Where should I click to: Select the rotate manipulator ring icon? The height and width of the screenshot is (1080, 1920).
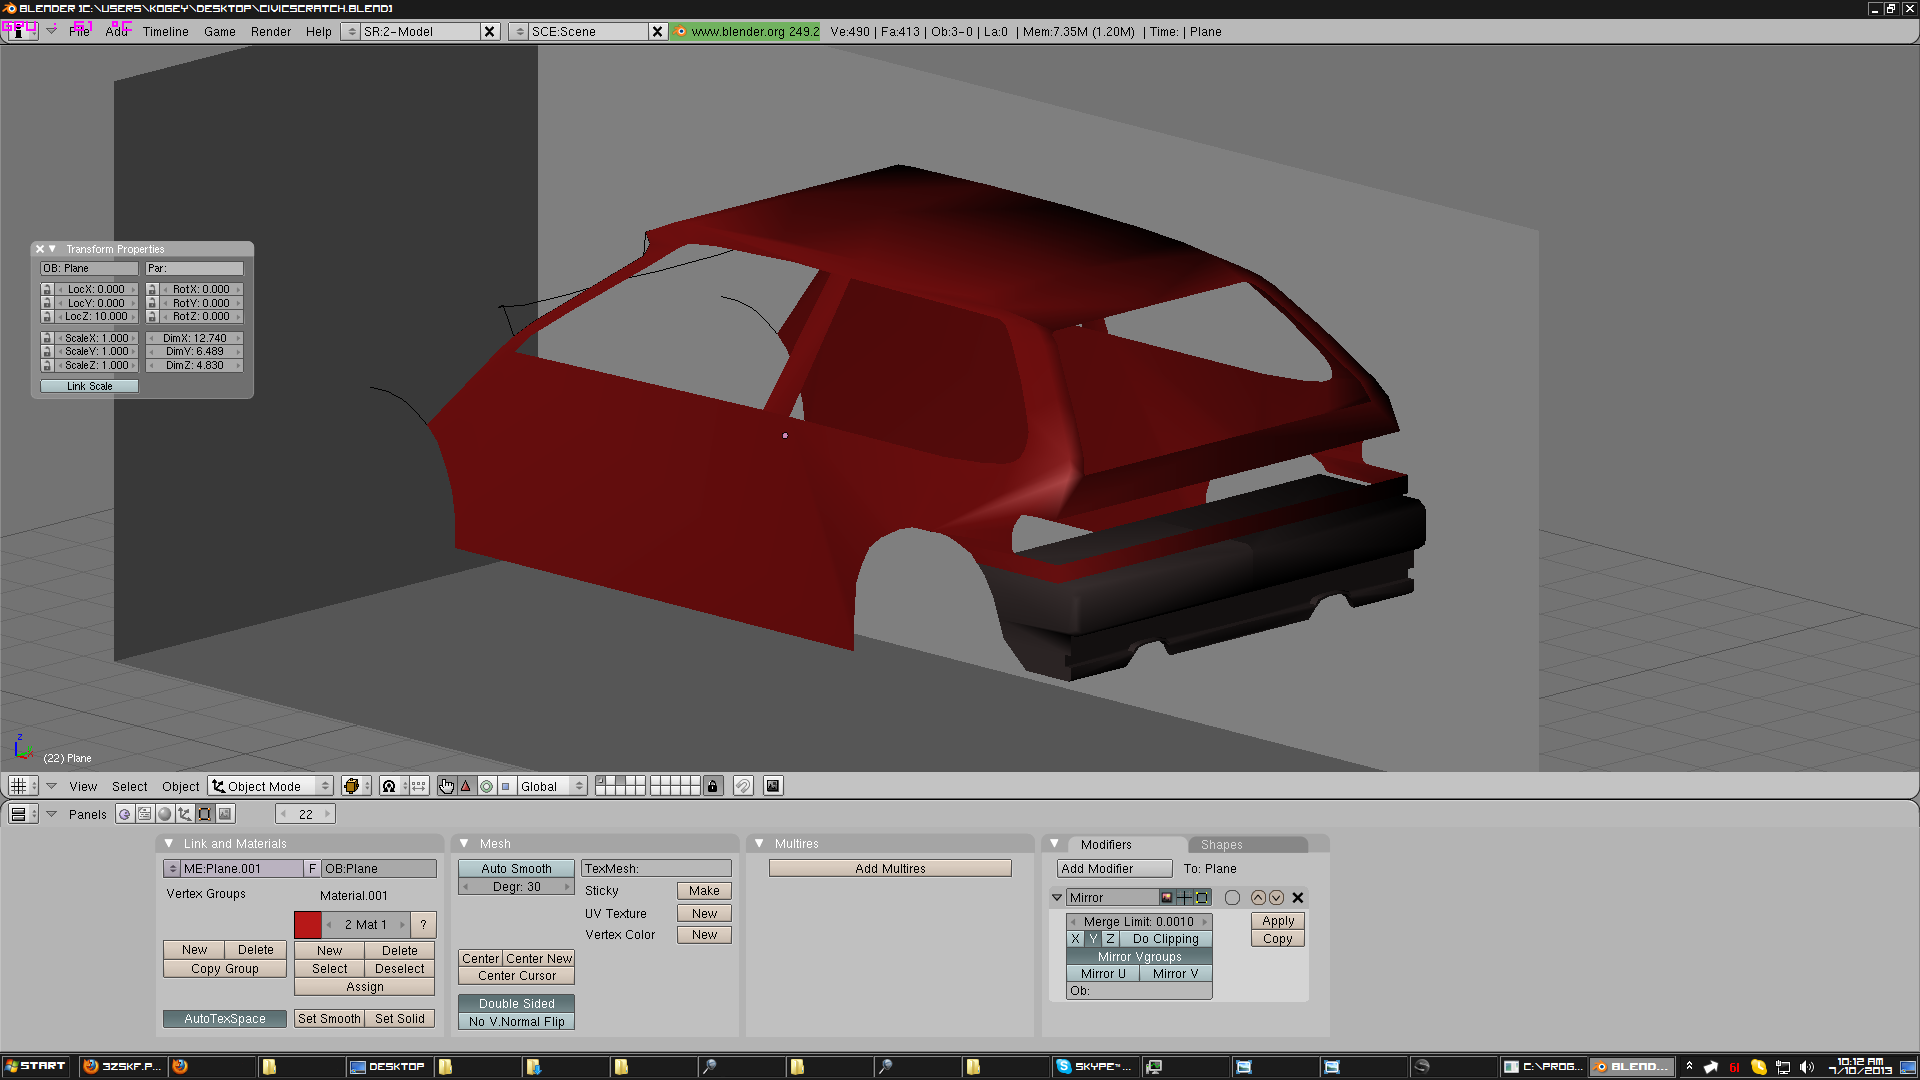coord(486,786)
